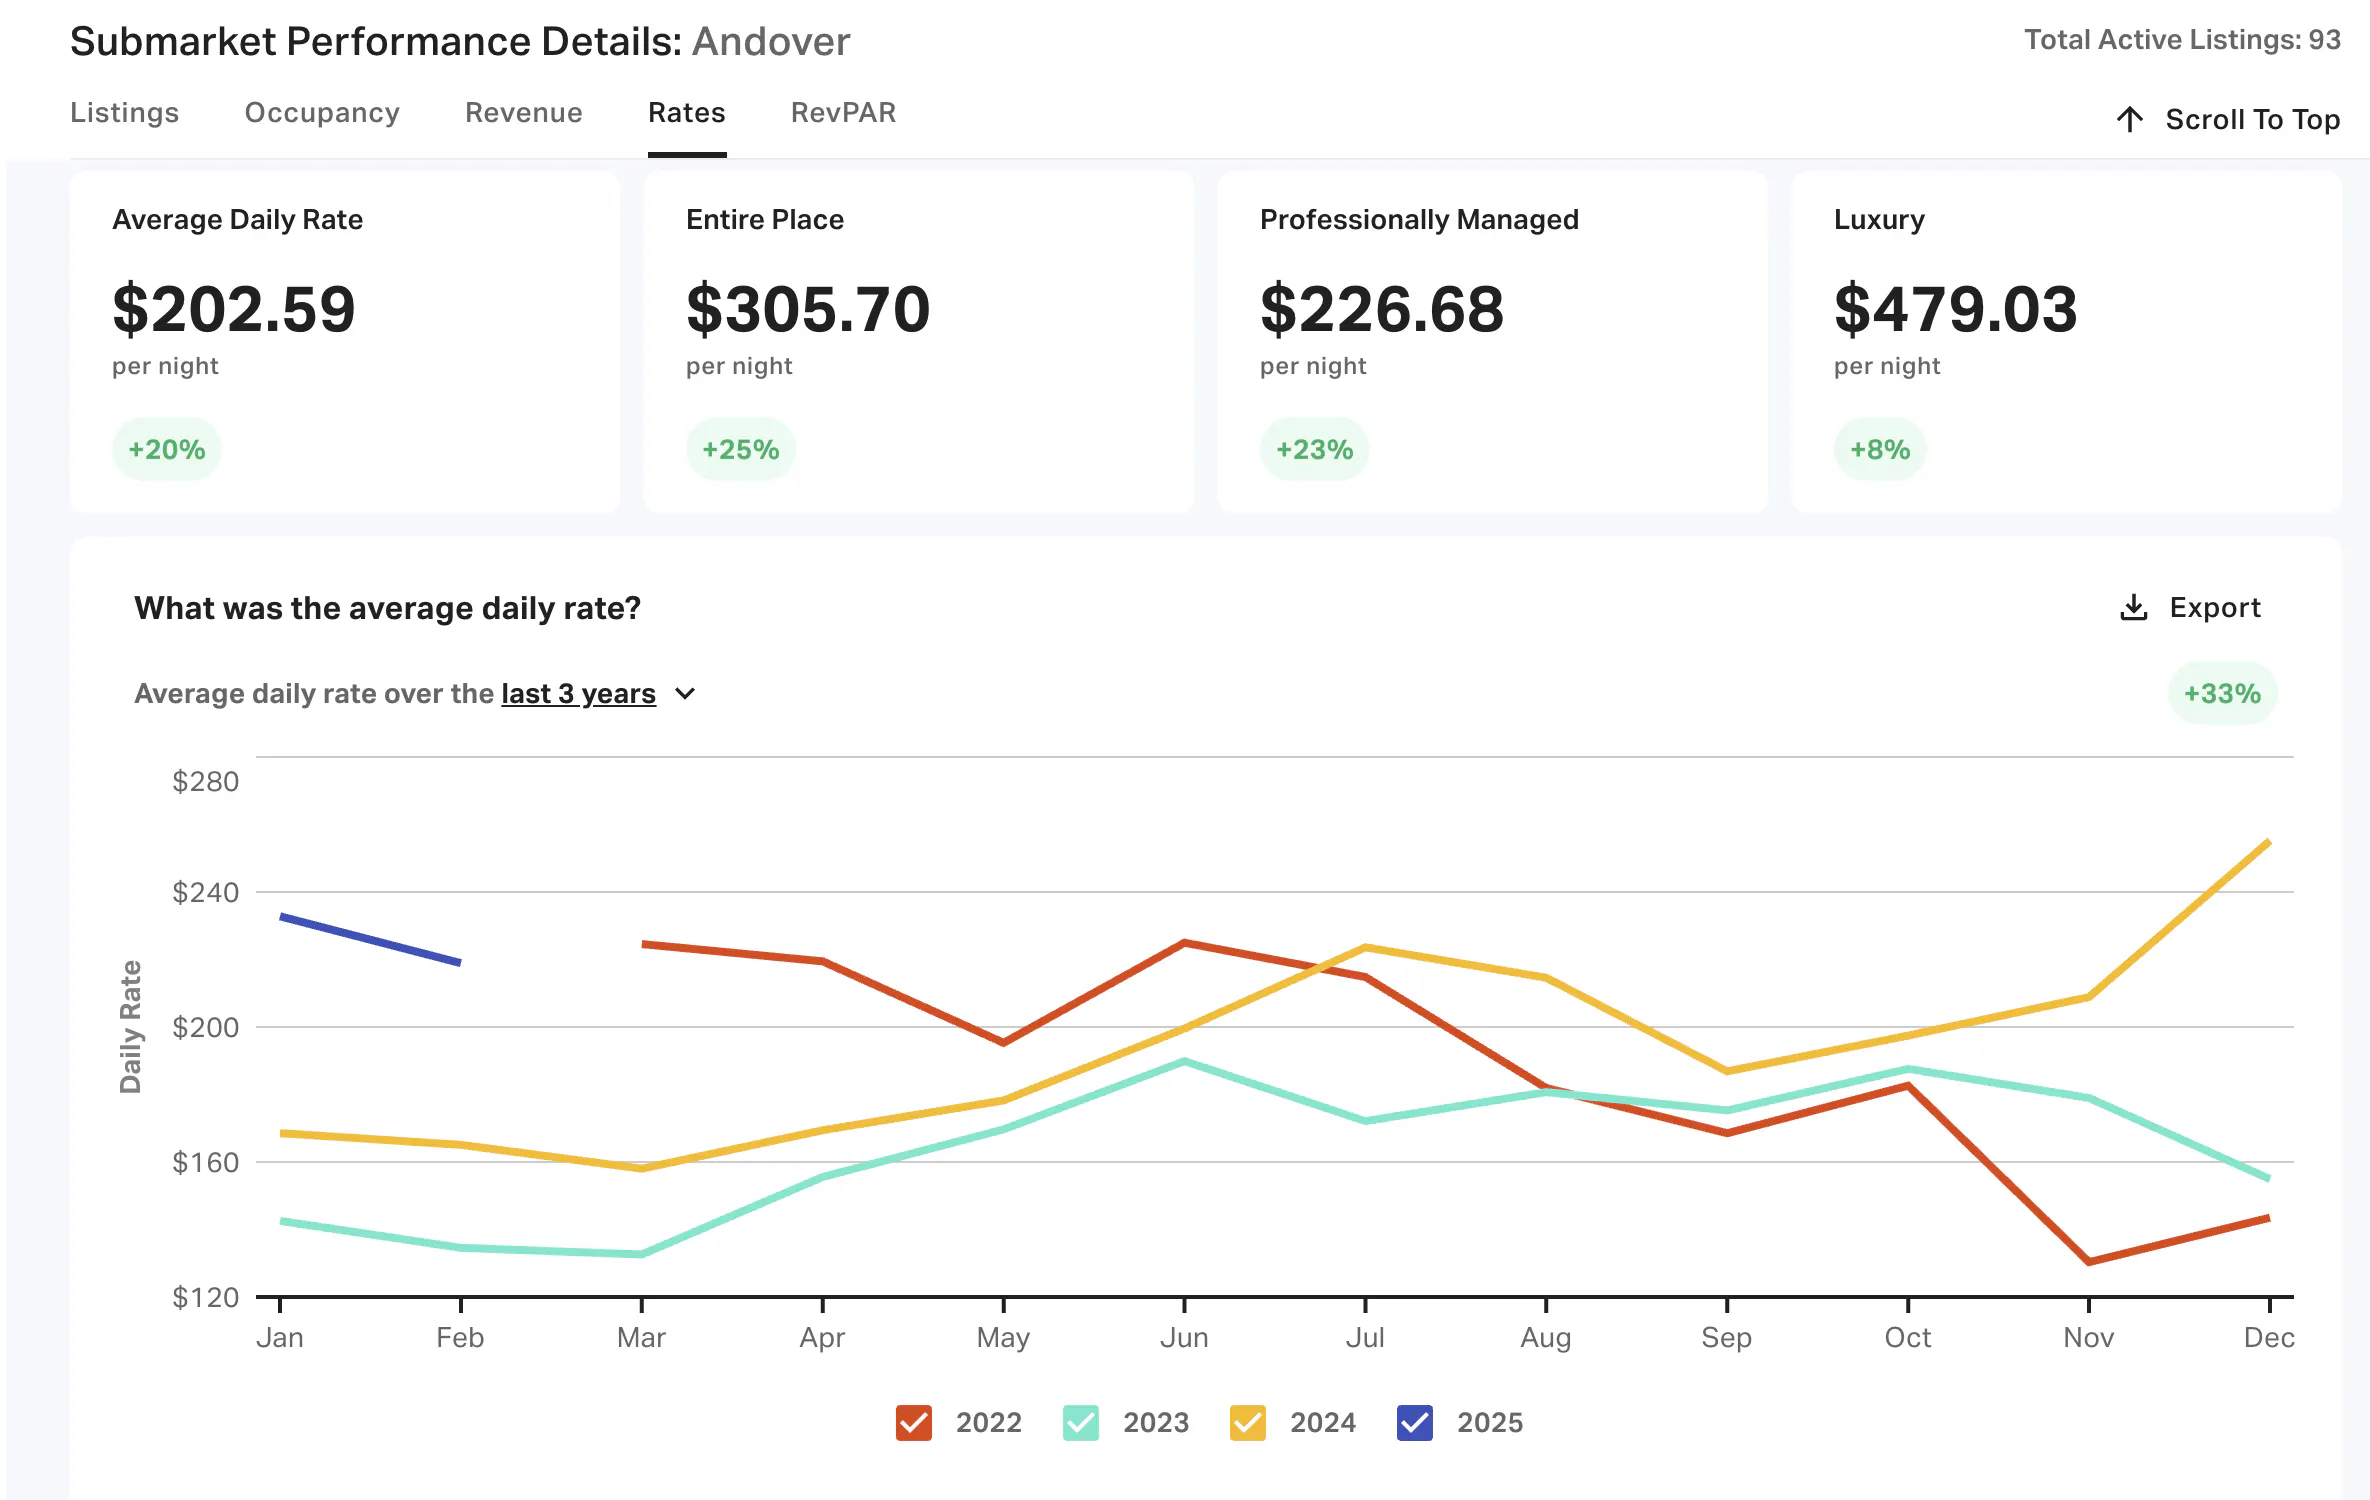The width and height of the screenshot is (2370, 1500).
Task: Click the Jun month axis label
Action: [x=1184, y=1338]
